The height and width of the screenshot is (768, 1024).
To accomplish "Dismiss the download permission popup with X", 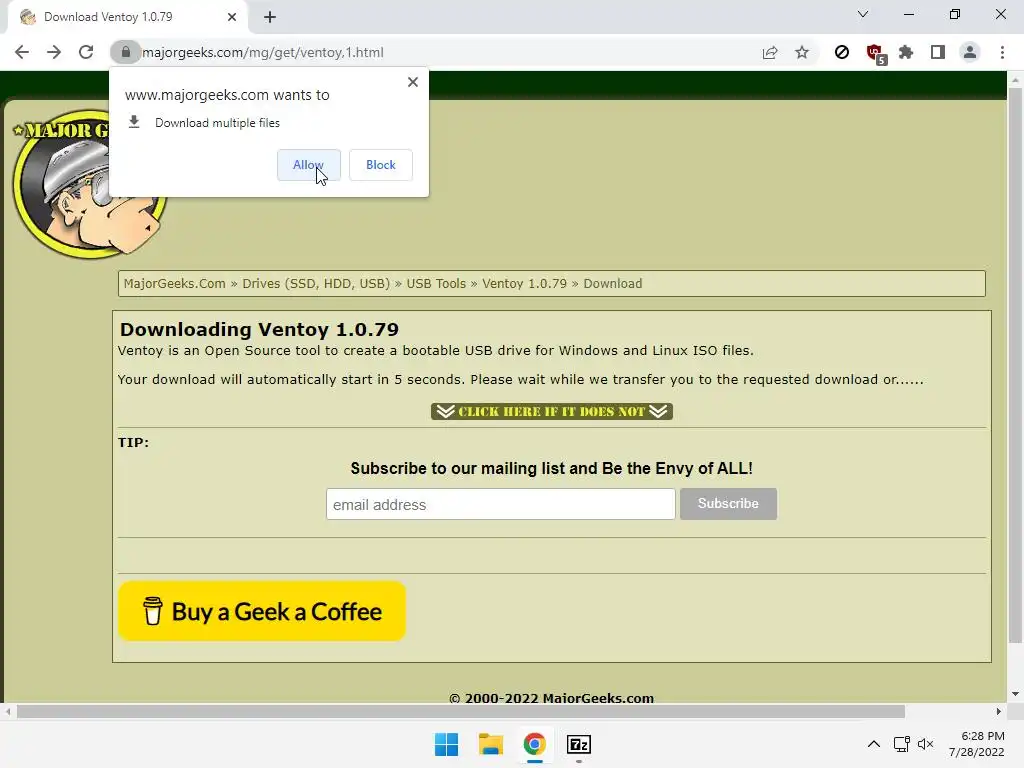I will coord(413,82).
